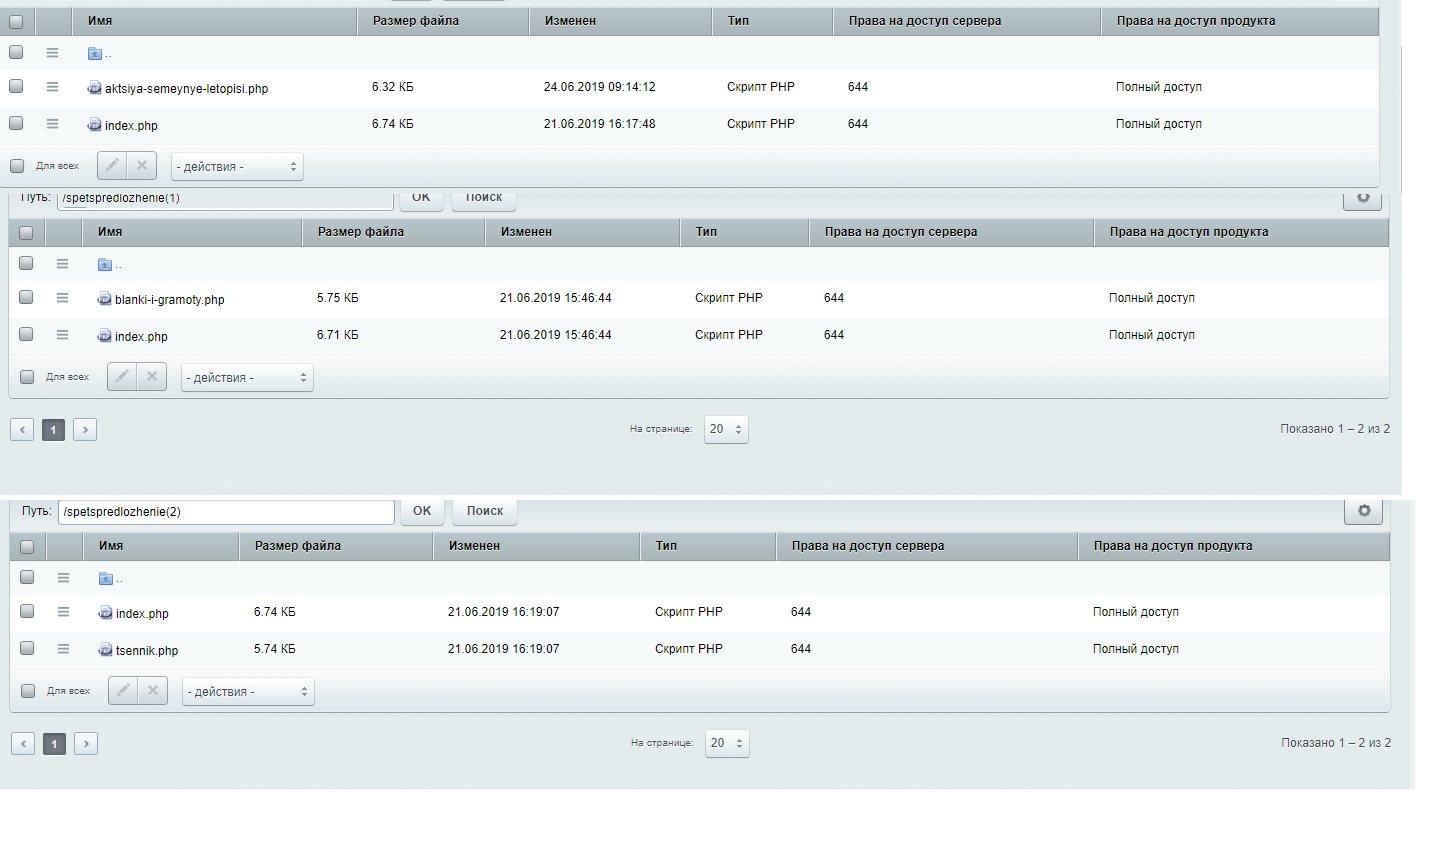
Task: Tick checkbox for 6.71 КБ index.php
Action: click(x=26, y=334)
